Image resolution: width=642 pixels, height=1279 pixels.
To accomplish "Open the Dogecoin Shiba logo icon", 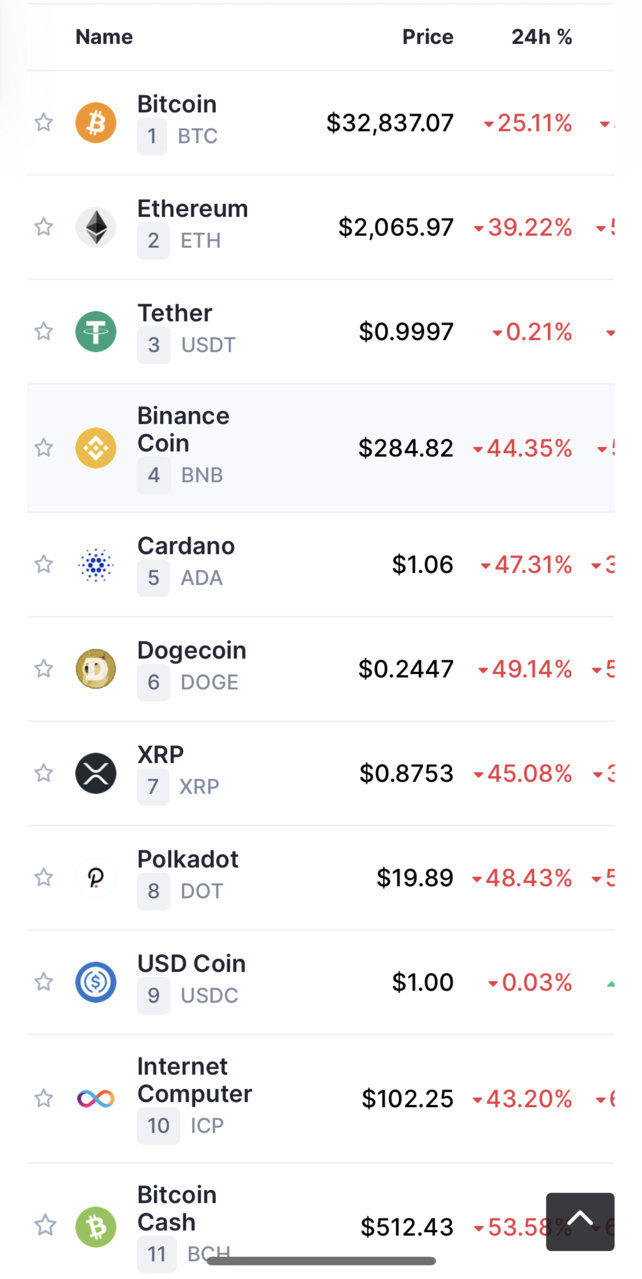I will [x=96, y=669].
